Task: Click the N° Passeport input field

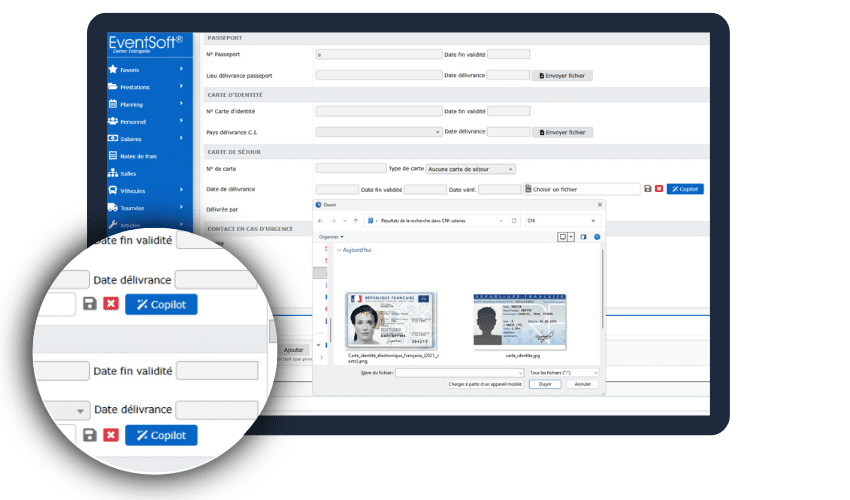Action: click(x=378, y=54)
